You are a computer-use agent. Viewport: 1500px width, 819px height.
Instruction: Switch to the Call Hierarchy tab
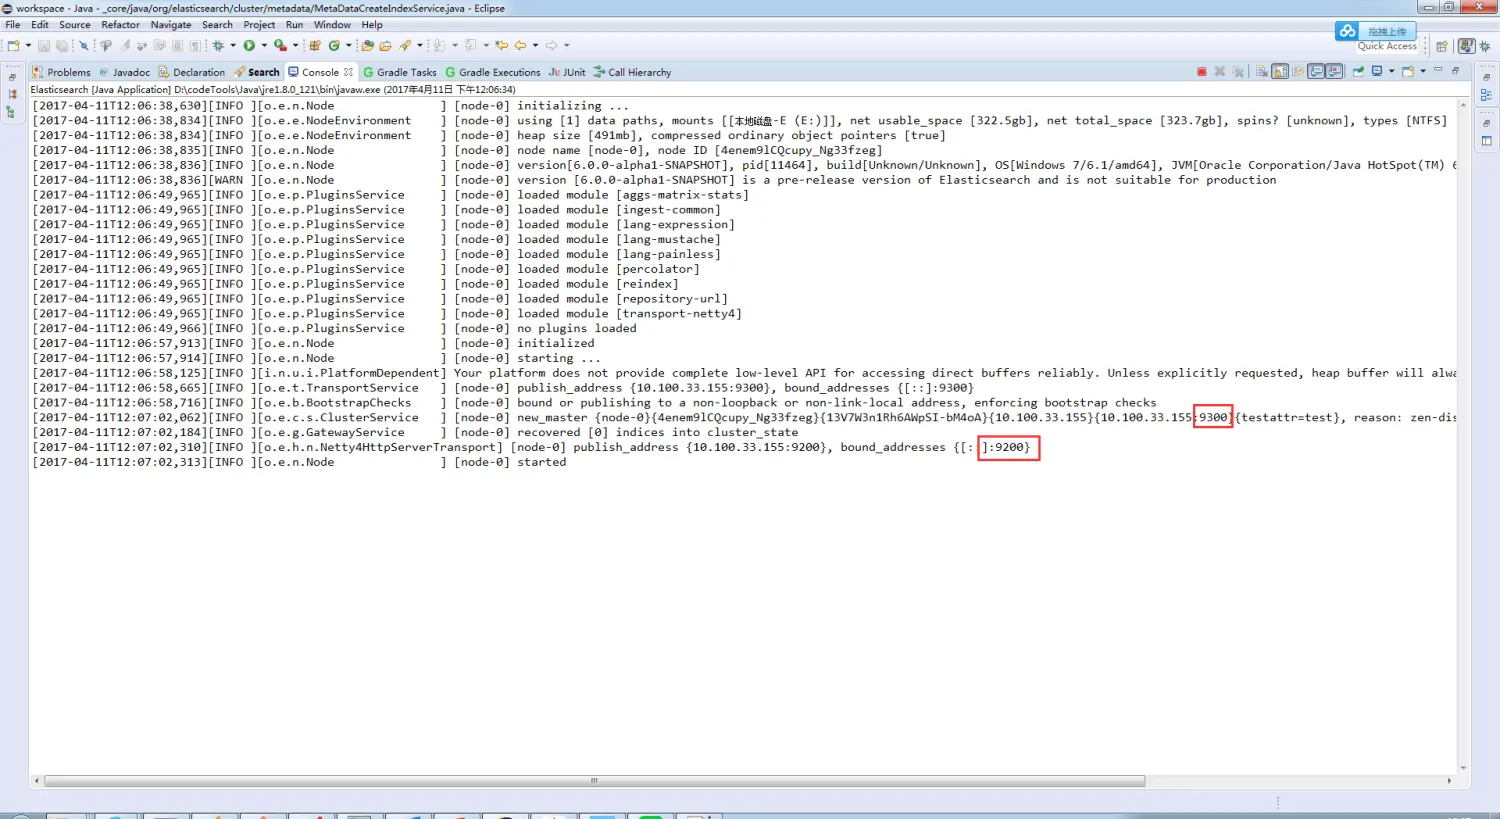click(632, 72)
